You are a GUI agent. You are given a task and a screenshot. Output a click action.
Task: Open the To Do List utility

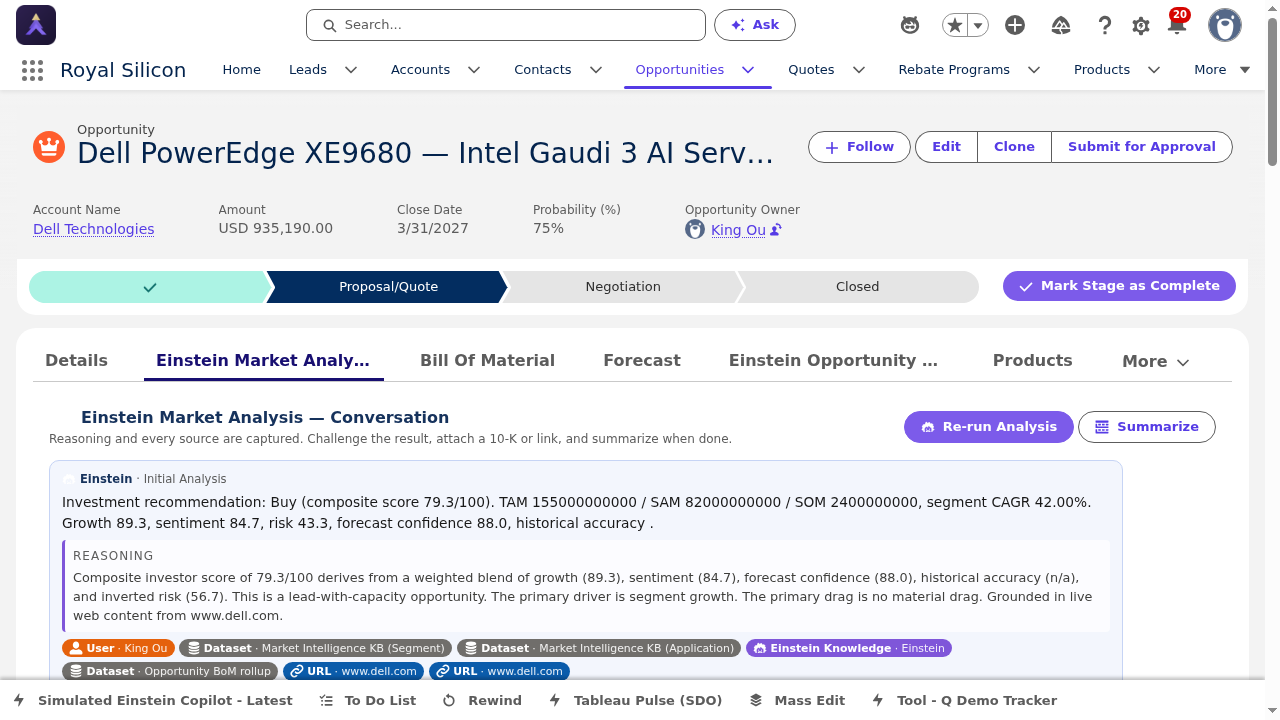[367, 701]
